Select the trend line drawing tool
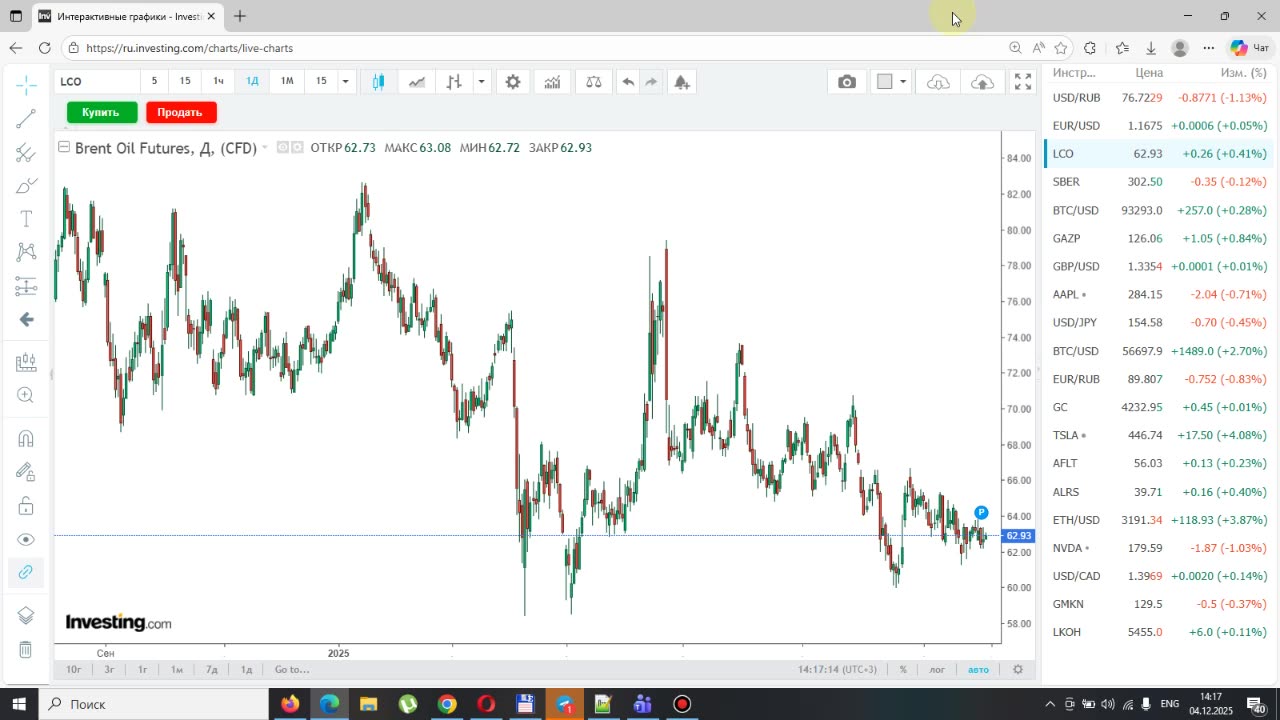The width and height of the screenshot is (1280, 720). (26, 119)
